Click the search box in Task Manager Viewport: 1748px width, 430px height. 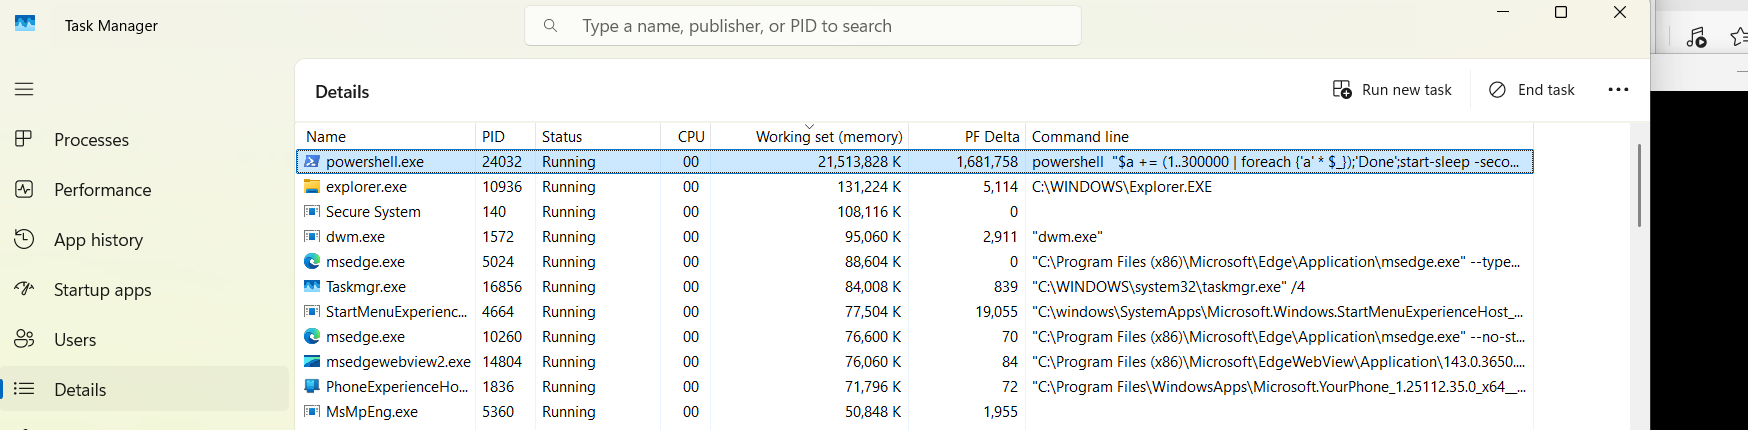point(803,26)
